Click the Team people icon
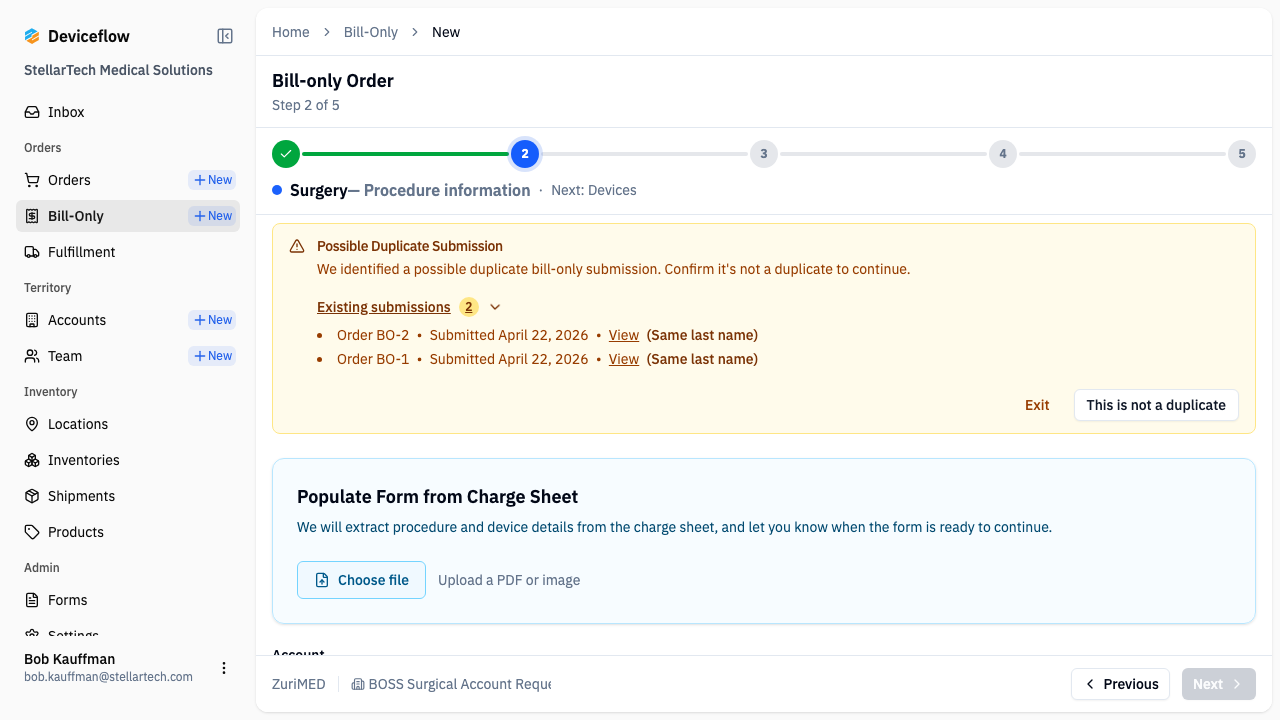This screenshot has height=720, width=1280. click(32, 356)
